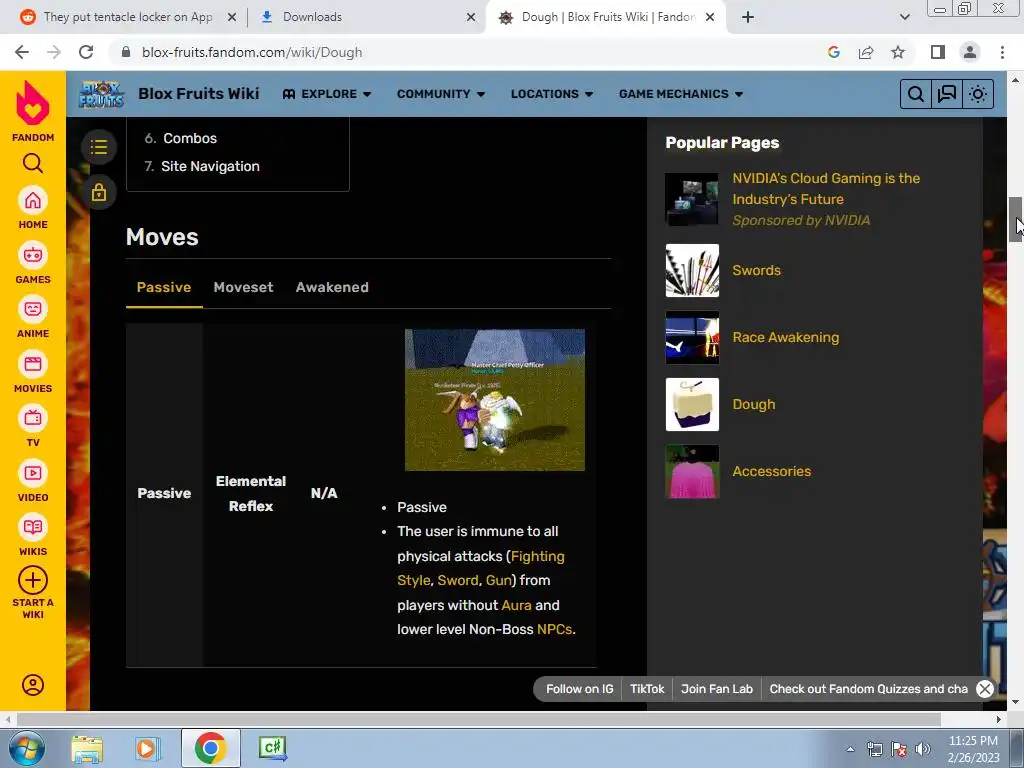Image resolution: width=1024 pixels, height=768 pixels.
Task: Open the table of contents list icon
Action: (x=99, y=146)
